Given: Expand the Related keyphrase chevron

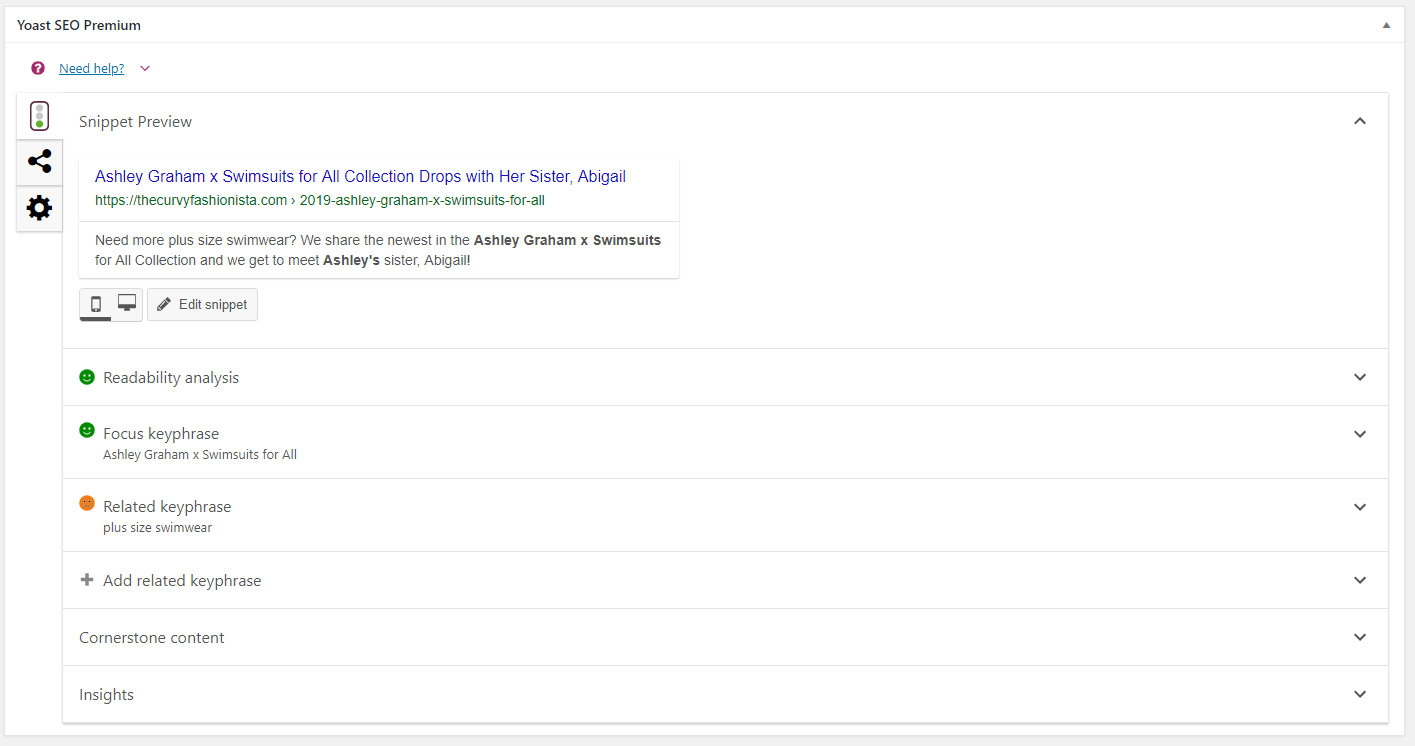Looking at the screenshot, I should [x=1359, y=507].
